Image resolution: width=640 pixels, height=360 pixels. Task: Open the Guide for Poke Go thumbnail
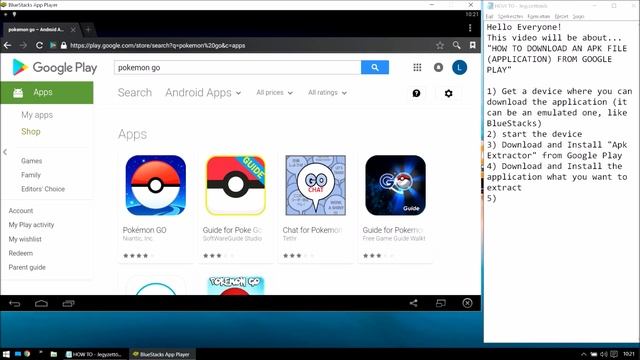pos(236,185)
